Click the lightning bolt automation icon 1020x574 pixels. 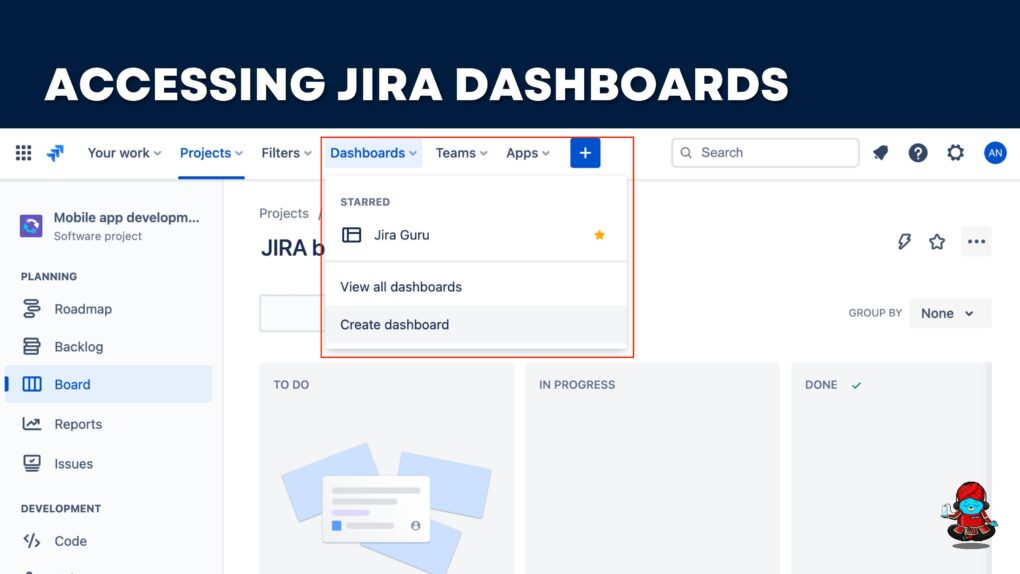[x=904, y=241]
